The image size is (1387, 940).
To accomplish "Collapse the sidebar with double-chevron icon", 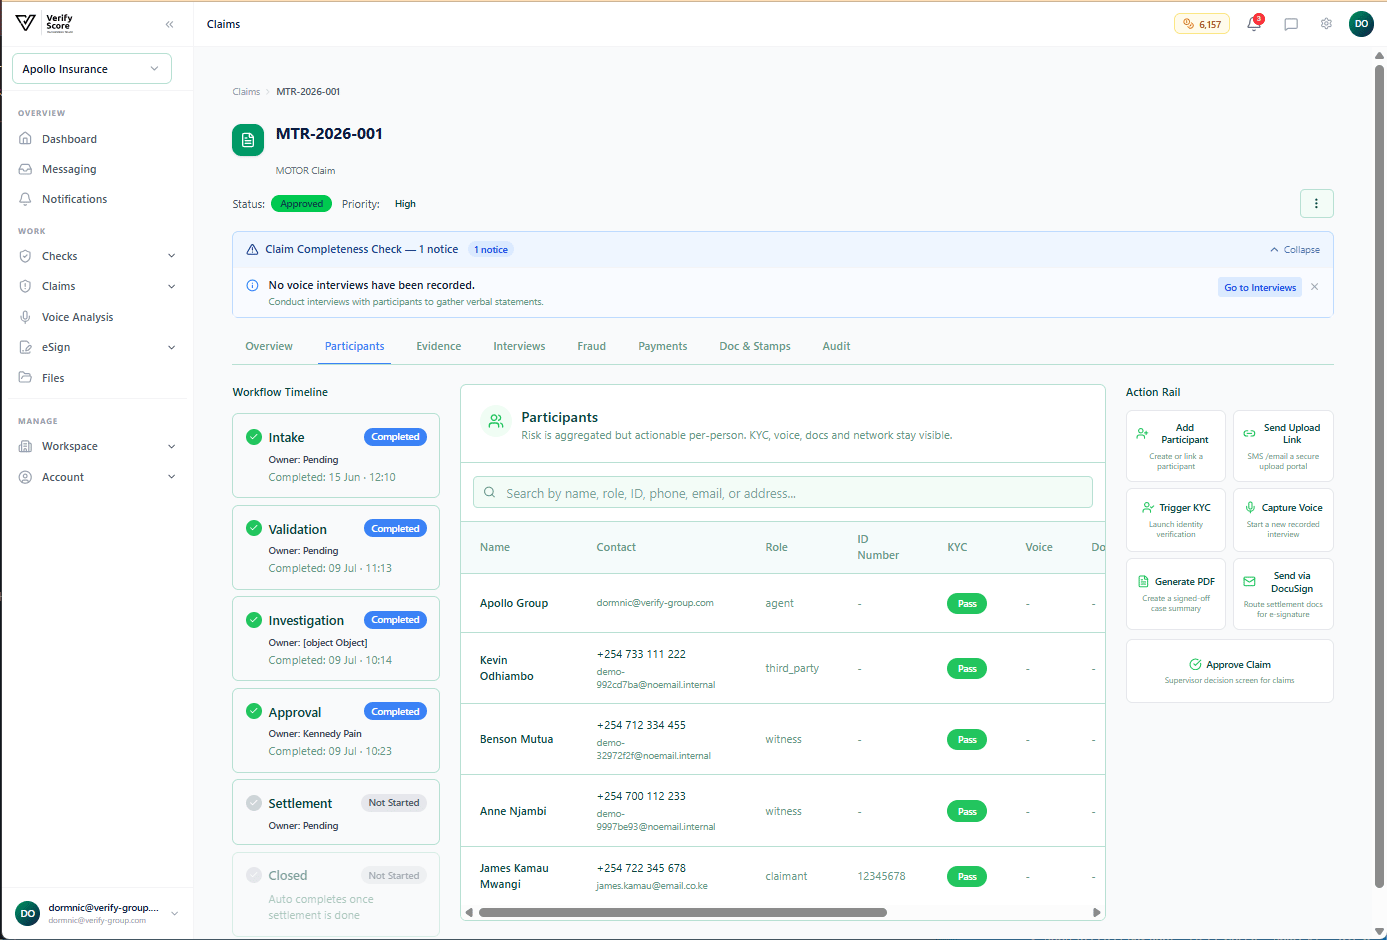I will point(169,24).
